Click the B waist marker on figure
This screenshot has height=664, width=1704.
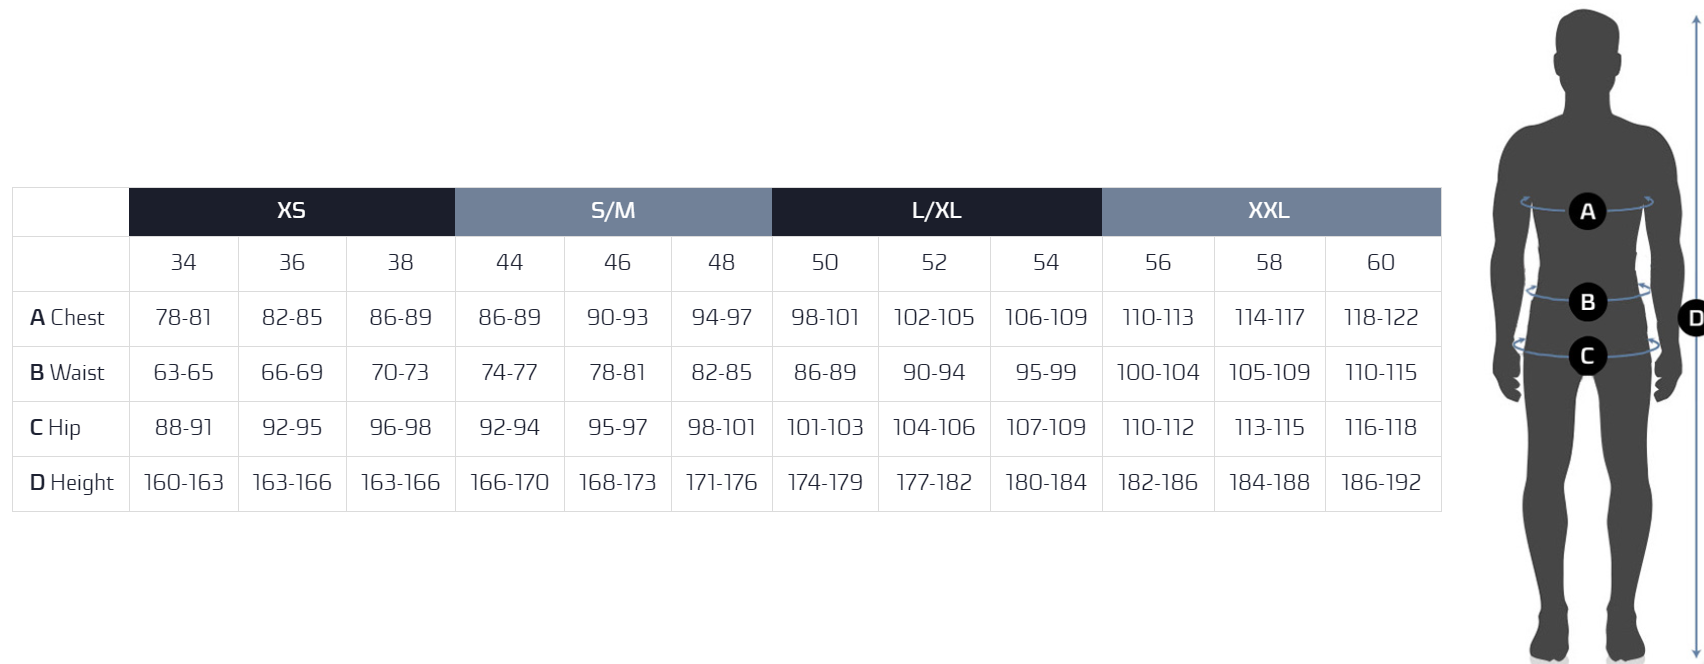click(x=1587, y=301)
